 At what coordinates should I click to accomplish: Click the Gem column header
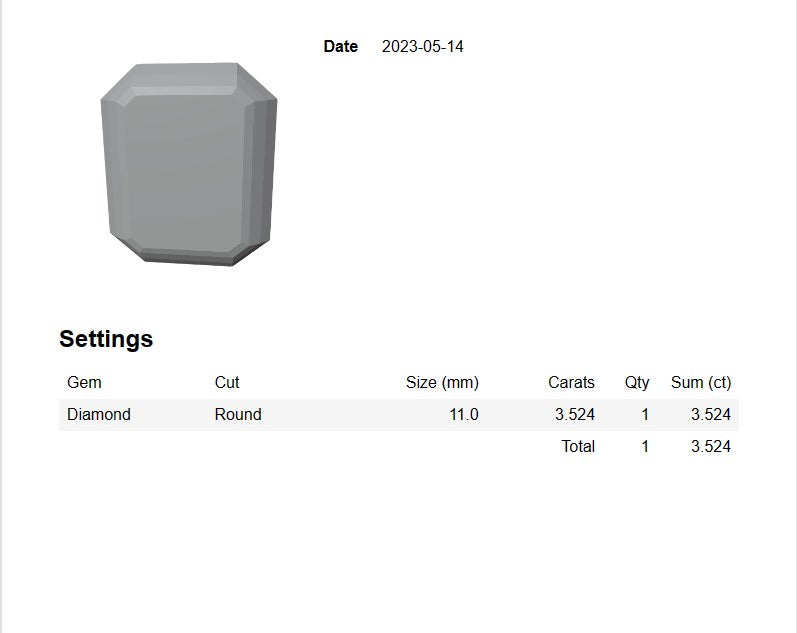[84, 382]
